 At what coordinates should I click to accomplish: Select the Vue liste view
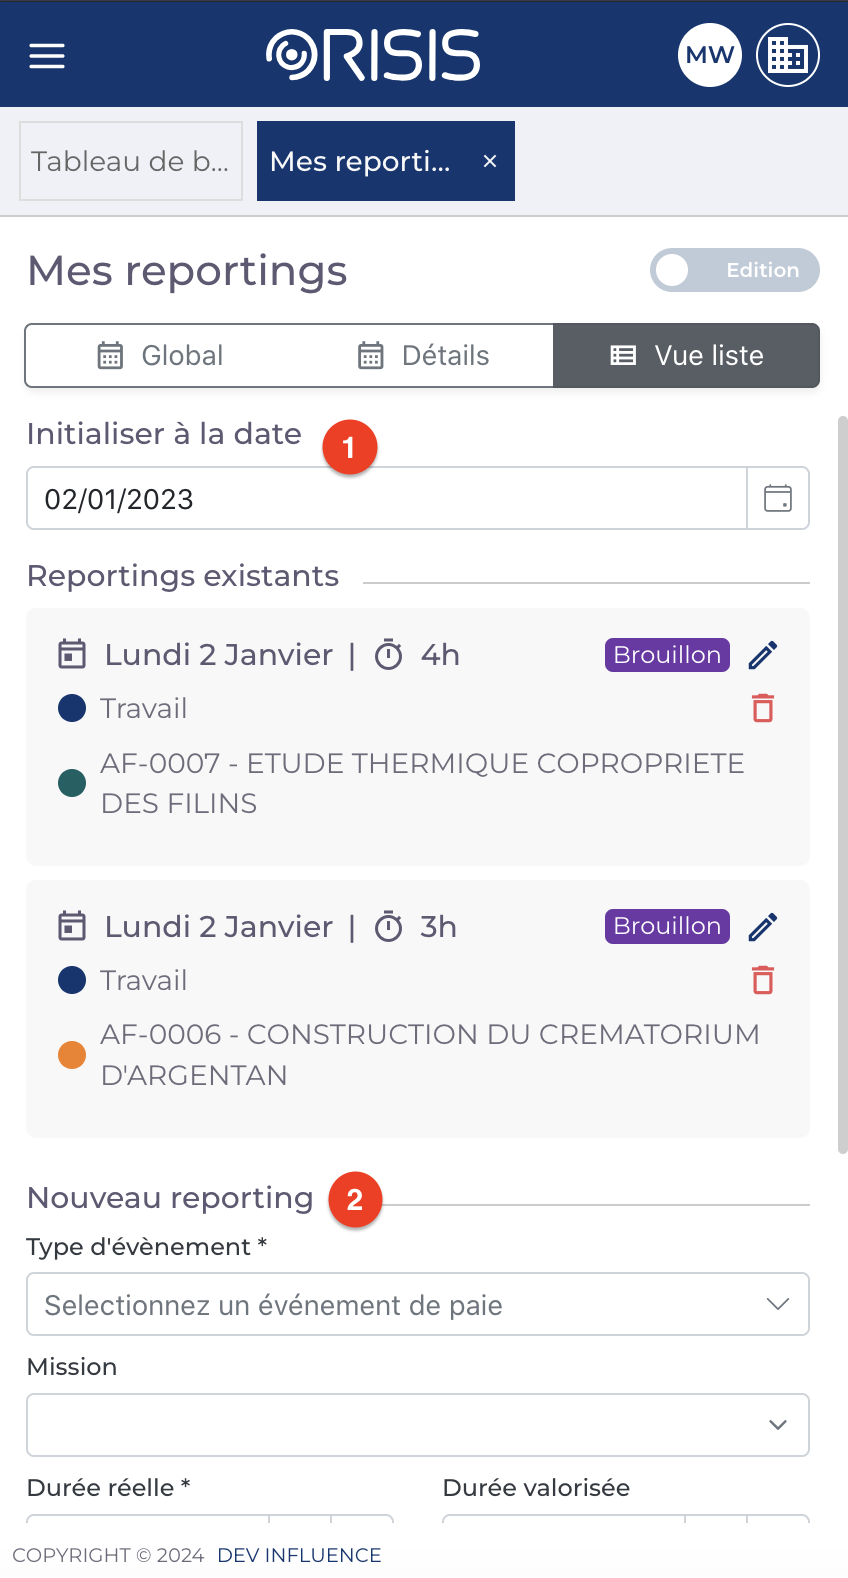(x=687, y=355)
